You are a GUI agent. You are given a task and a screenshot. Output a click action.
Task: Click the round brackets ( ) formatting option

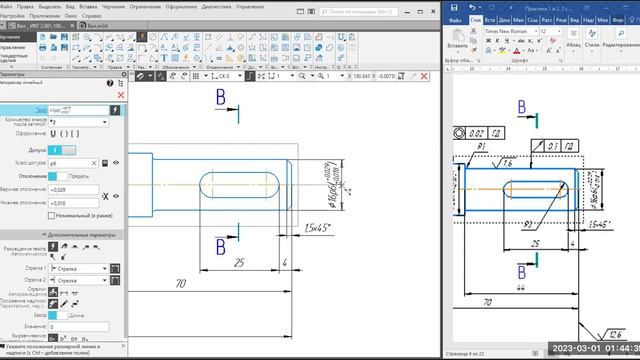point(64,133)
